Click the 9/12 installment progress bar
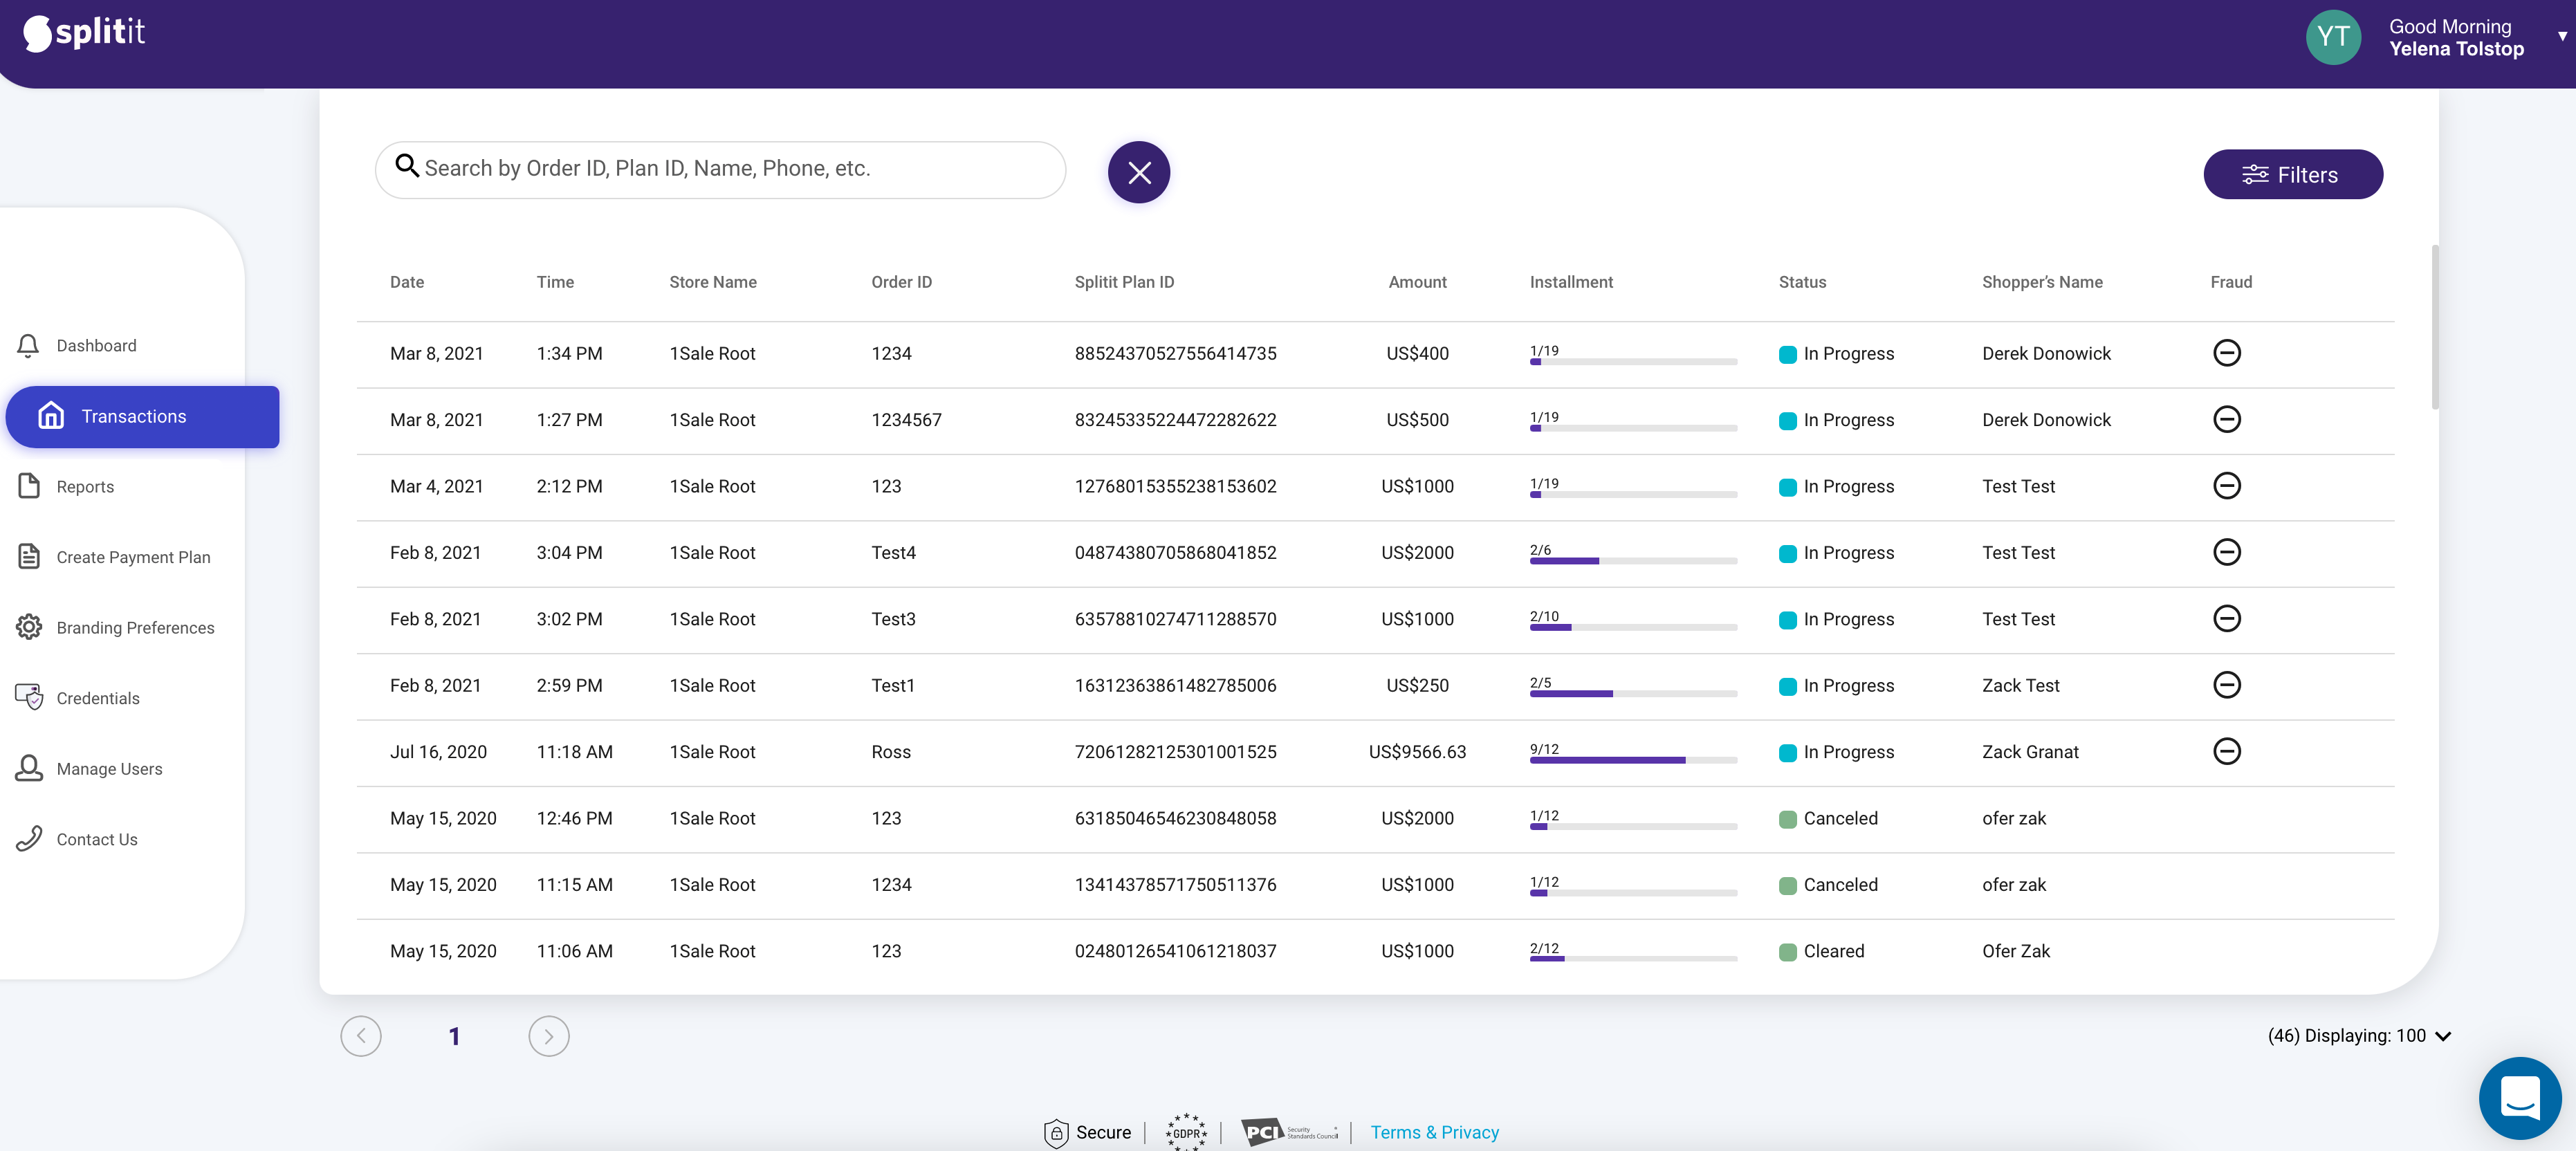Screen dimensions: 2576x1151 pos(1632,760)
